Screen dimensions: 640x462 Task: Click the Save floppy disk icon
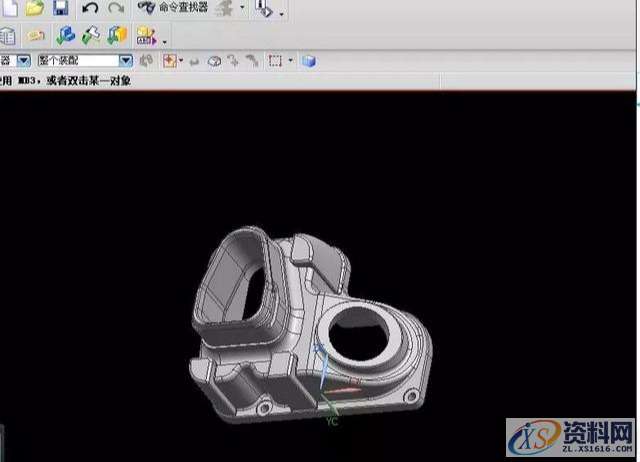[60, 8]
